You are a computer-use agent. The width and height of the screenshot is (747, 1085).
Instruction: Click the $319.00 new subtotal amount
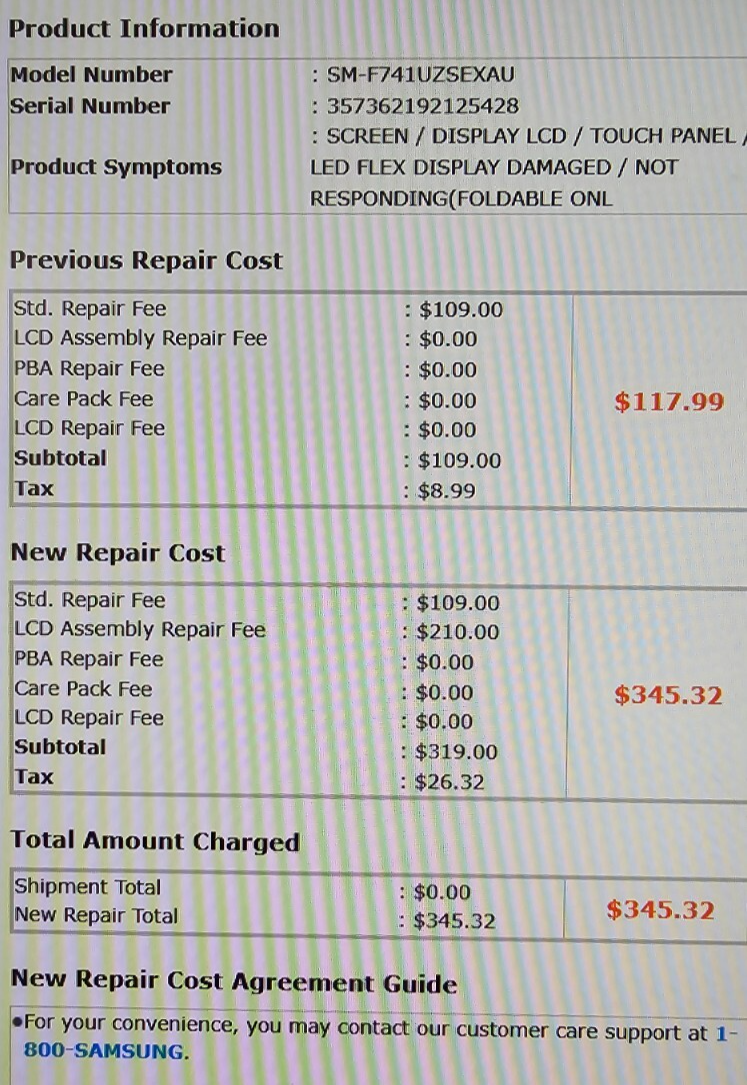(456, 751)
